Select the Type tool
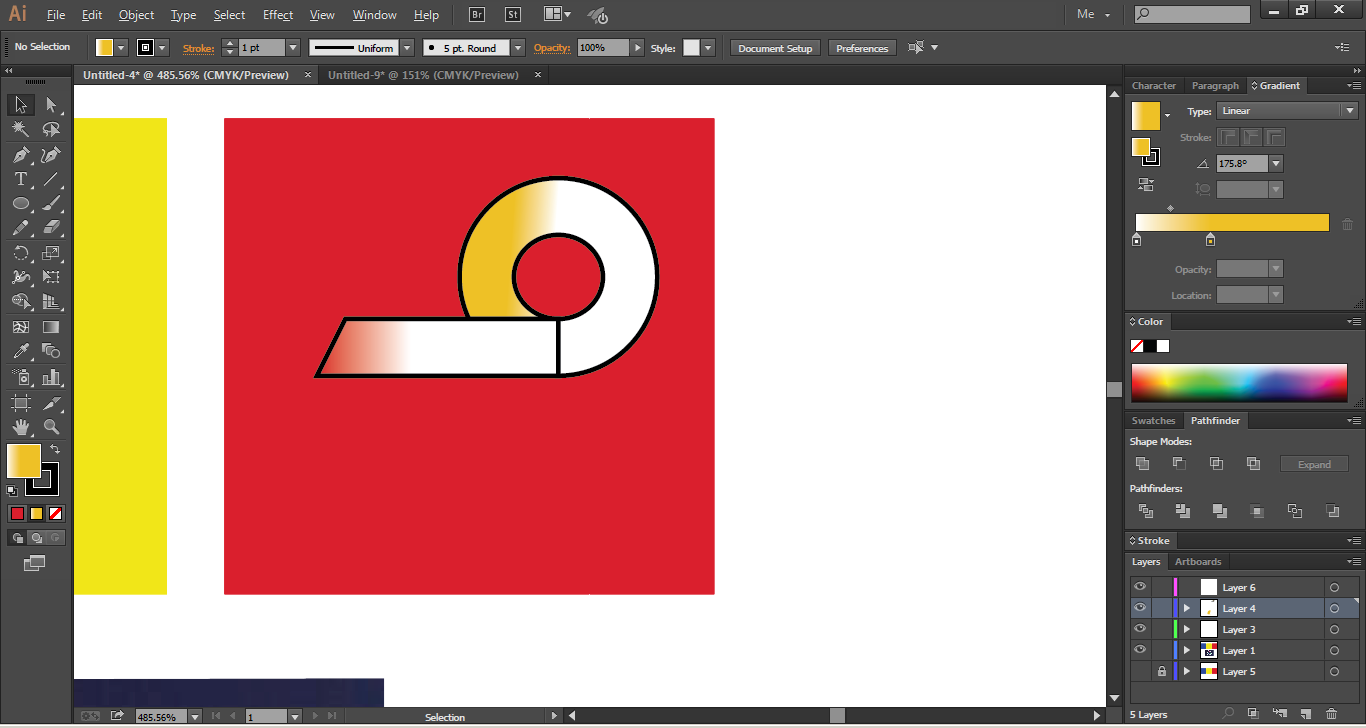The image size is (1366, 728). (21, 179)
